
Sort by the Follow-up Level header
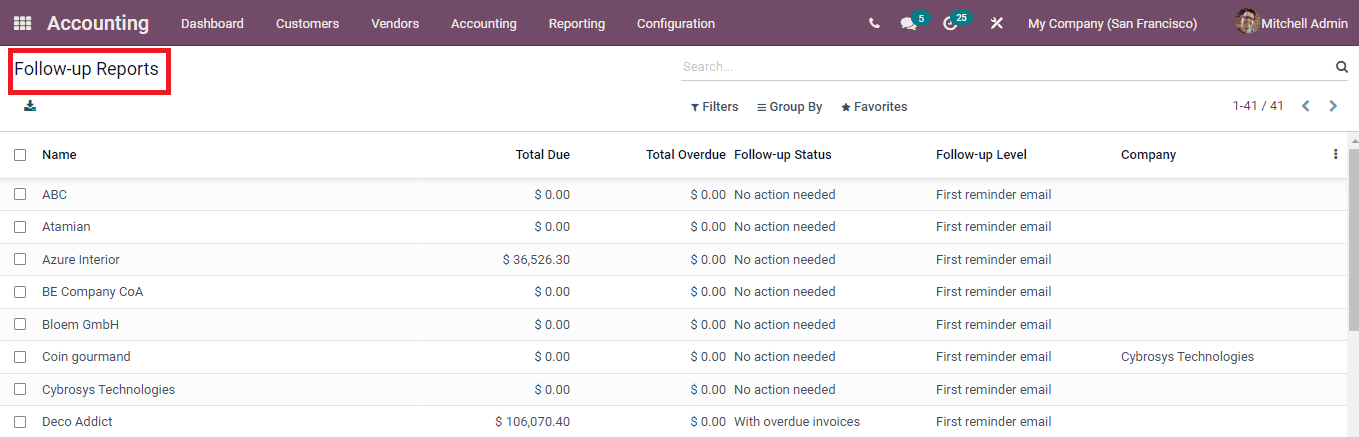(x=981, y=155)
